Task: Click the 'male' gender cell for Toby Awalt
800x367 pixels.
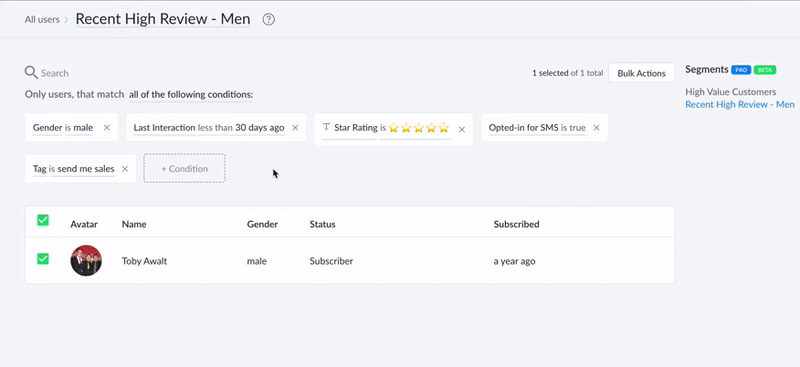Action: [257, 261]
